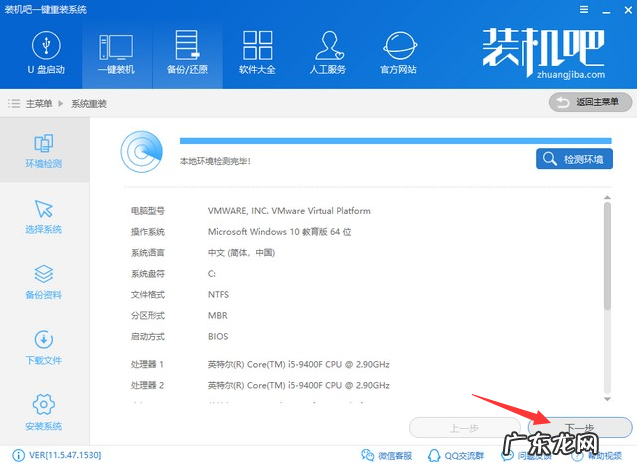The image size is (637, 473).
Task: Open the hamburger menu in title bar
Action: click(x=584, y=9)
